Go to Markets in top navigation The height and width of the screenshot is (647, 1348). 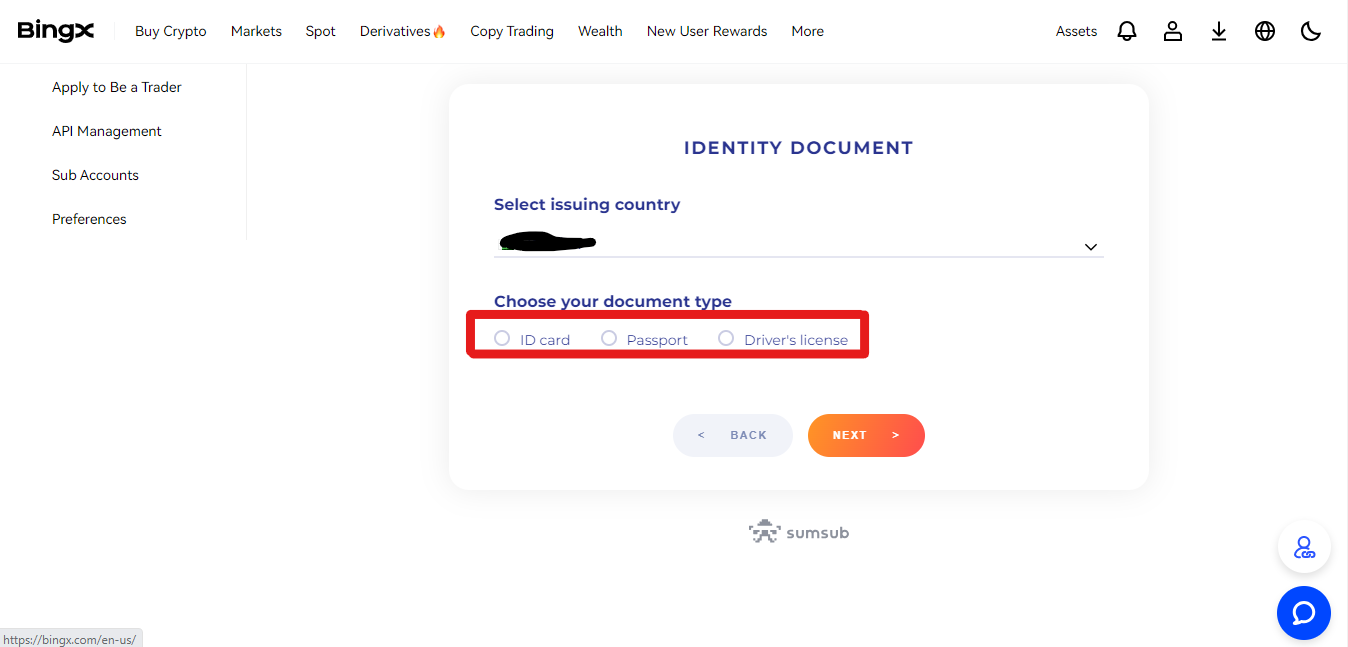point(256,31)
